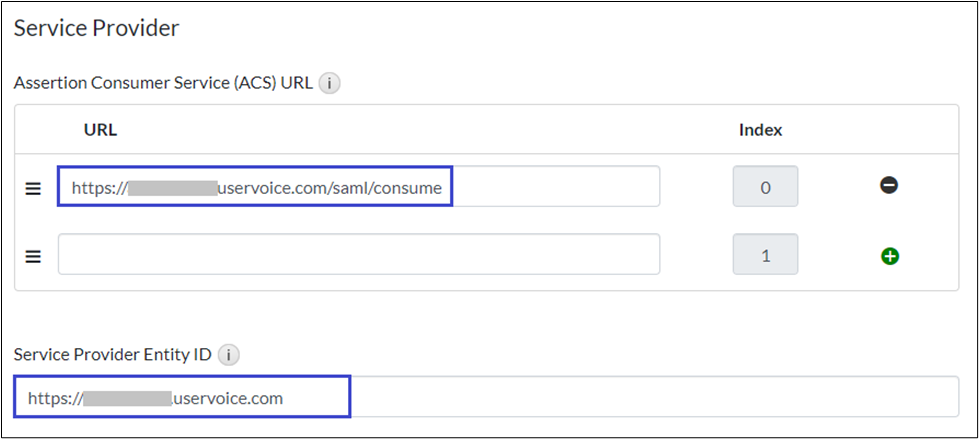The width and height of the screenshot is (979, 439).
Task: Click the drag handle of the empty URL row
Action: (x=33, y=256)
